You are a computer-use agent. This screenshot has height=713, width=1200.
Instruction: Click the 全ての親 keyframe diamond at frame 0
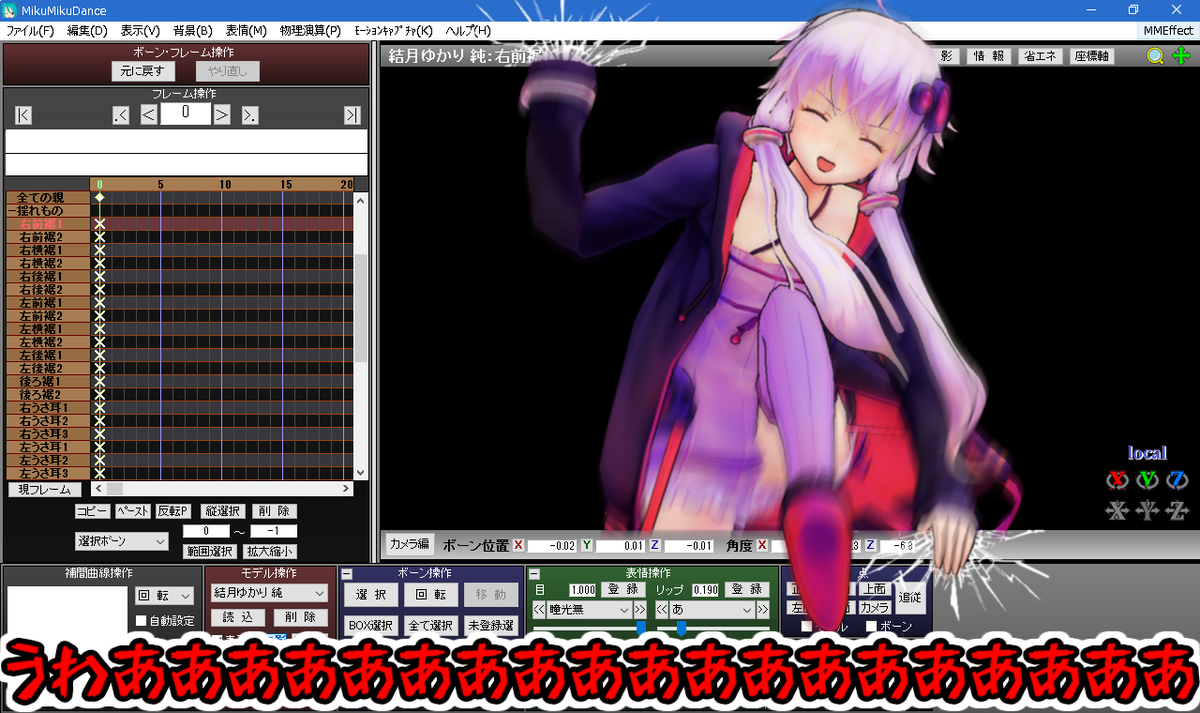(x=99, y=198)
